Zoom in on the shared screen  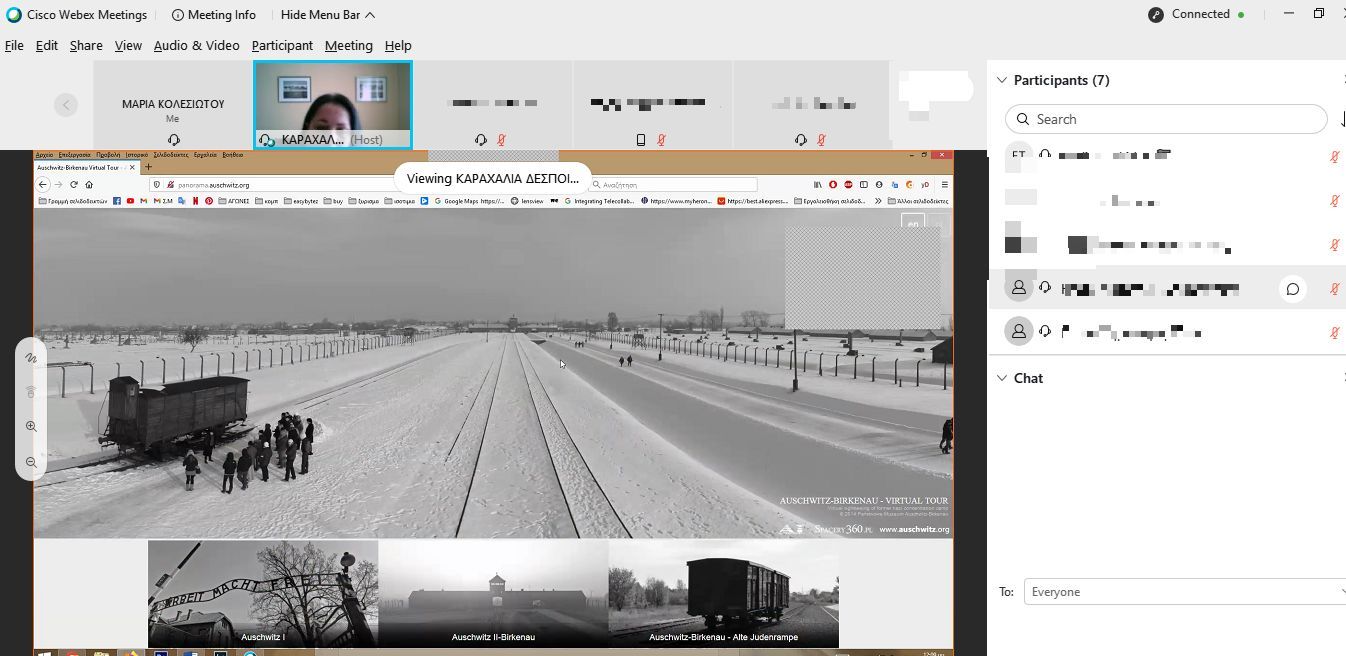click(x=31, y=427)
